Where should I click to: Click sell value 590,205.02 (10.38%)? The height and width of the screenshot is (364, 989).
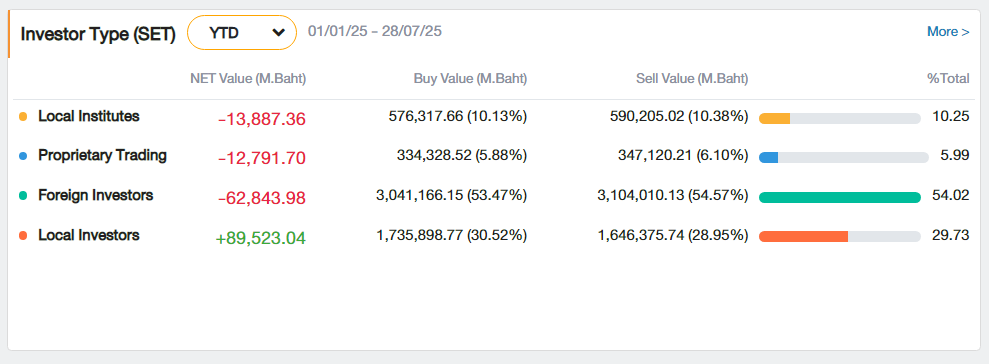[679, 116]
